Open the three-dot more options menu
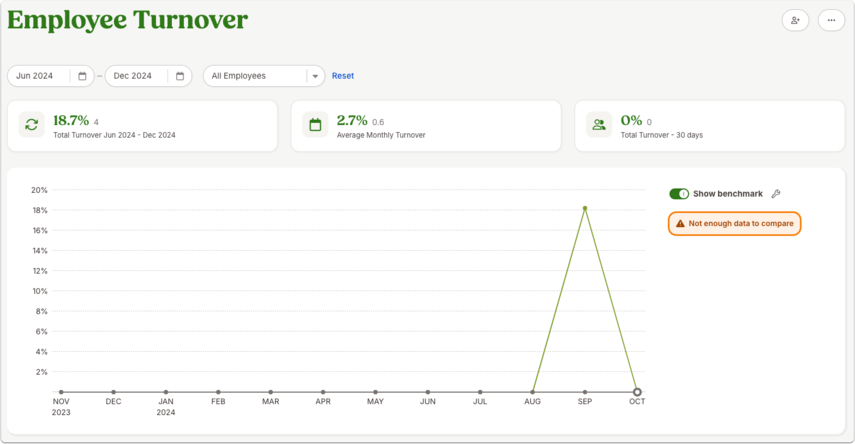Screen dimensions: 855x444 tap(831, 21)
